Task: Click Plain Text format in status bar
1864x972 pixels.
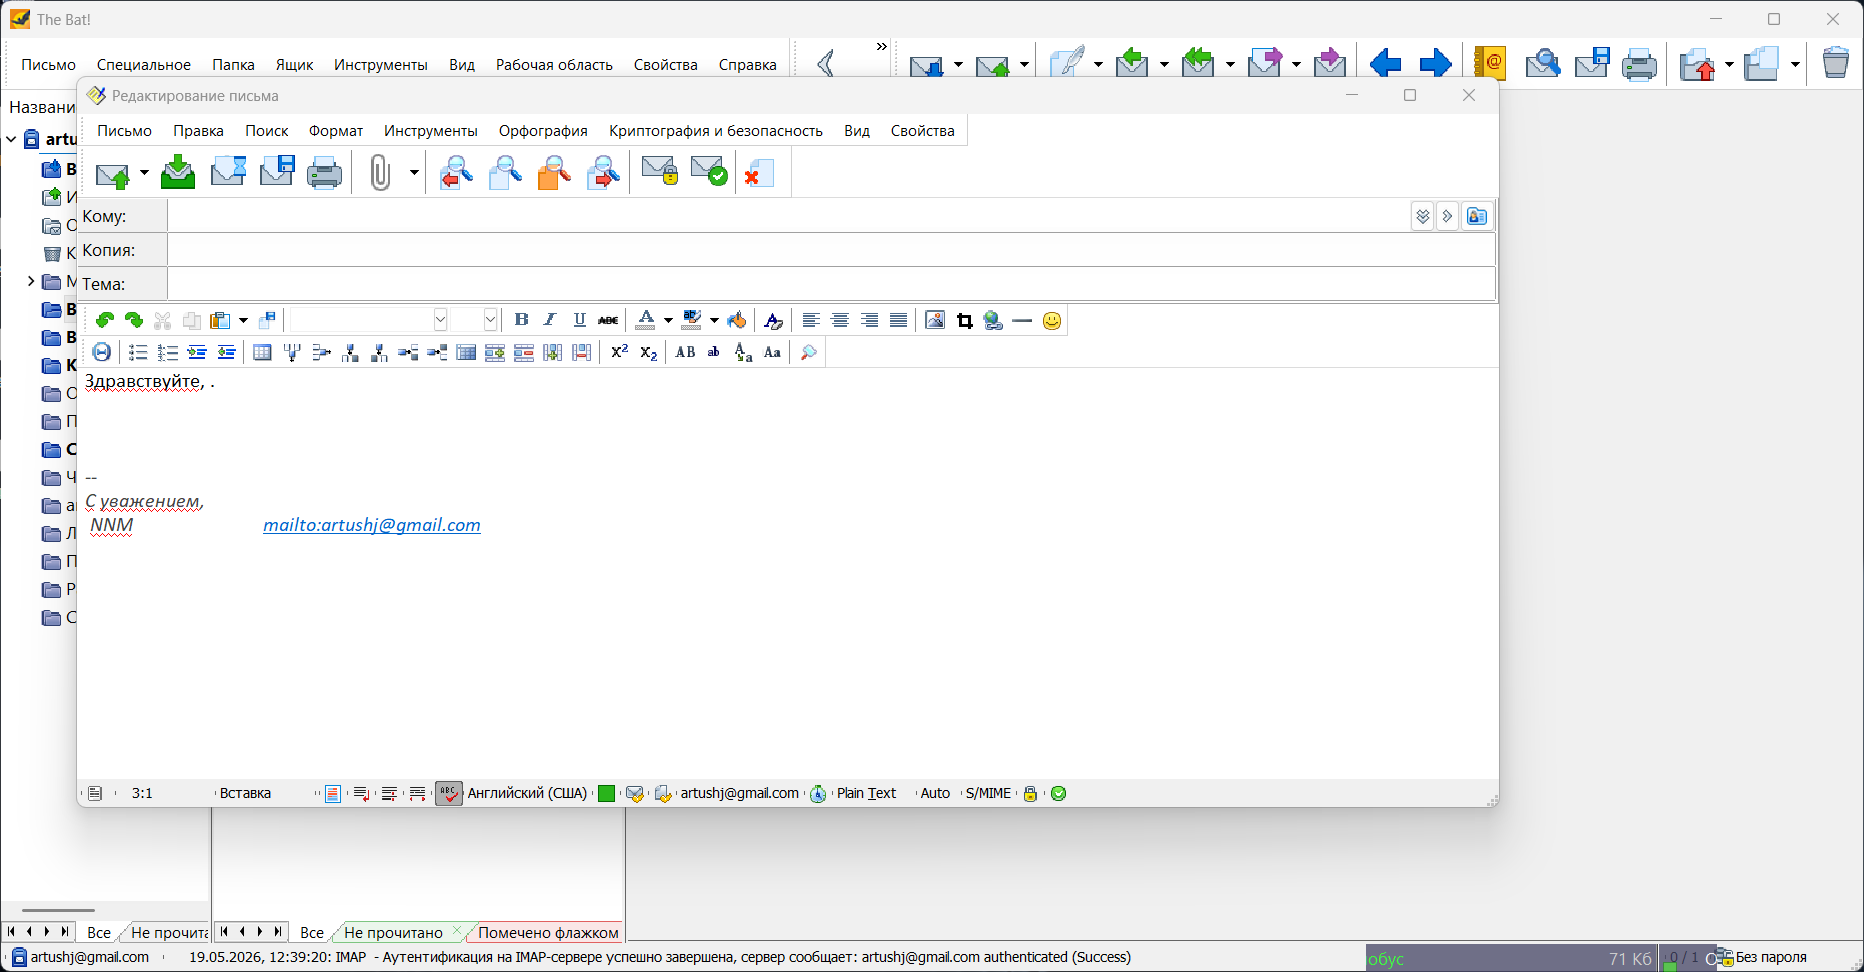Action: point(866,793)
